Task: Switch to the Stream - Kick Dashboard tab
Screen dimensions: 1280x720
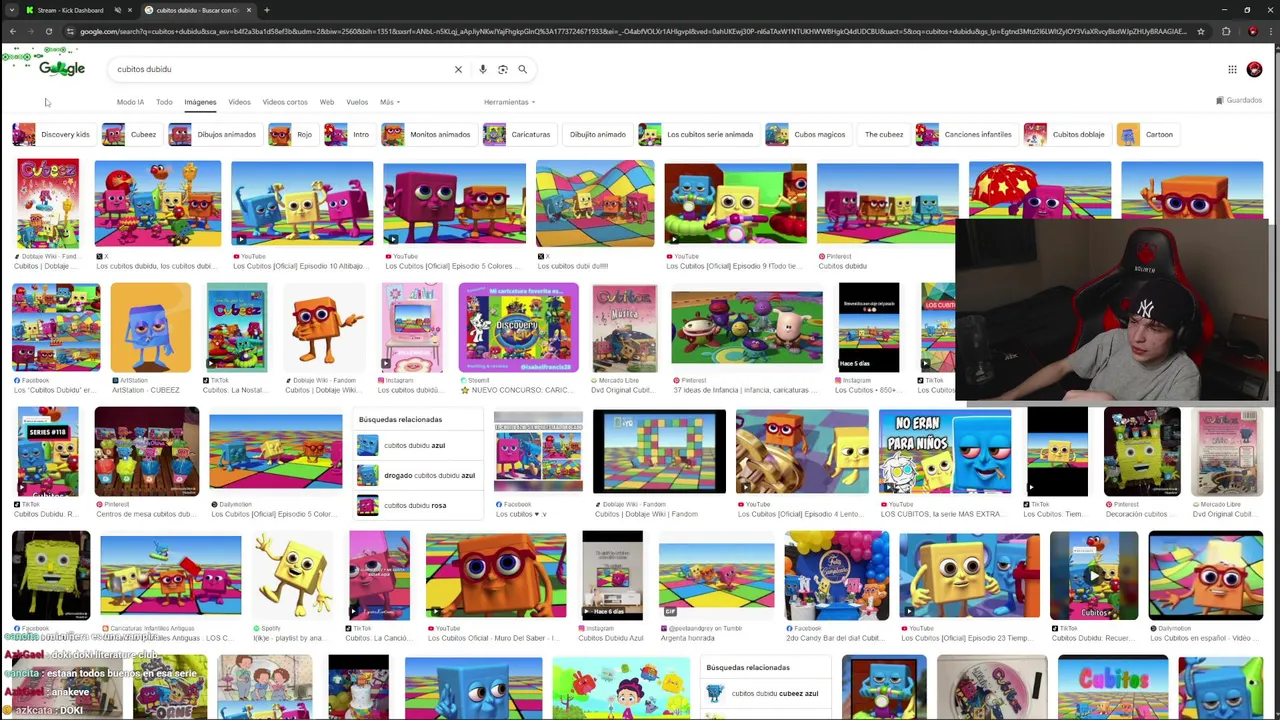Action: 70,10
